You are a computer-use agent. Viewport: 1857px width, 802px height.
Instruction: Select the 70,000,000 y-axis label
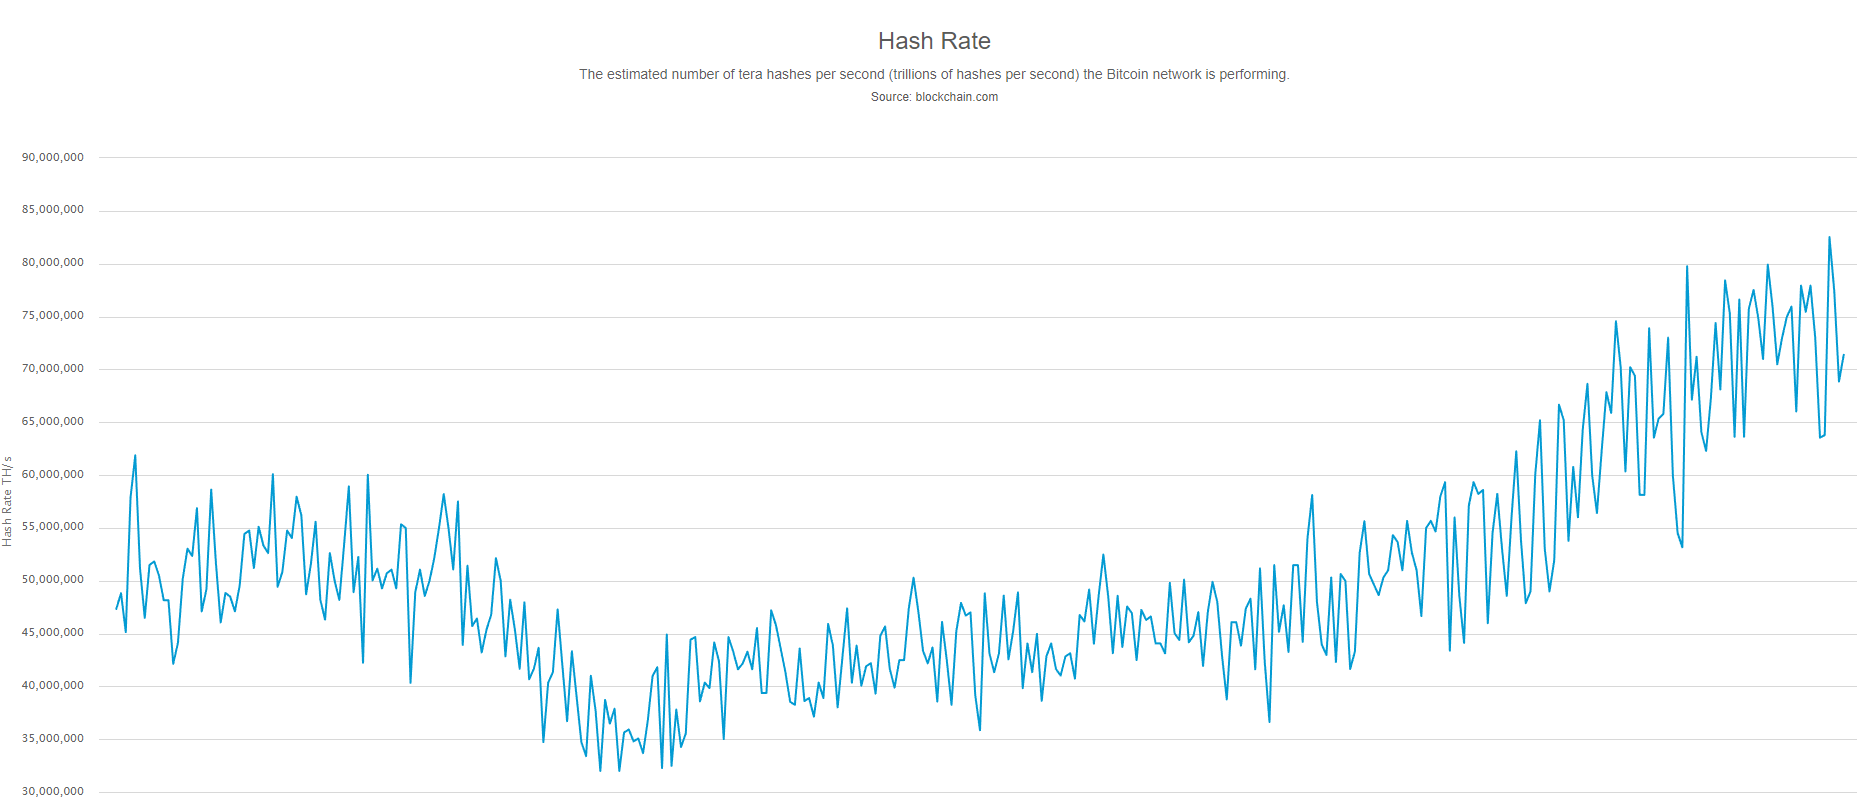click(53, 369)
